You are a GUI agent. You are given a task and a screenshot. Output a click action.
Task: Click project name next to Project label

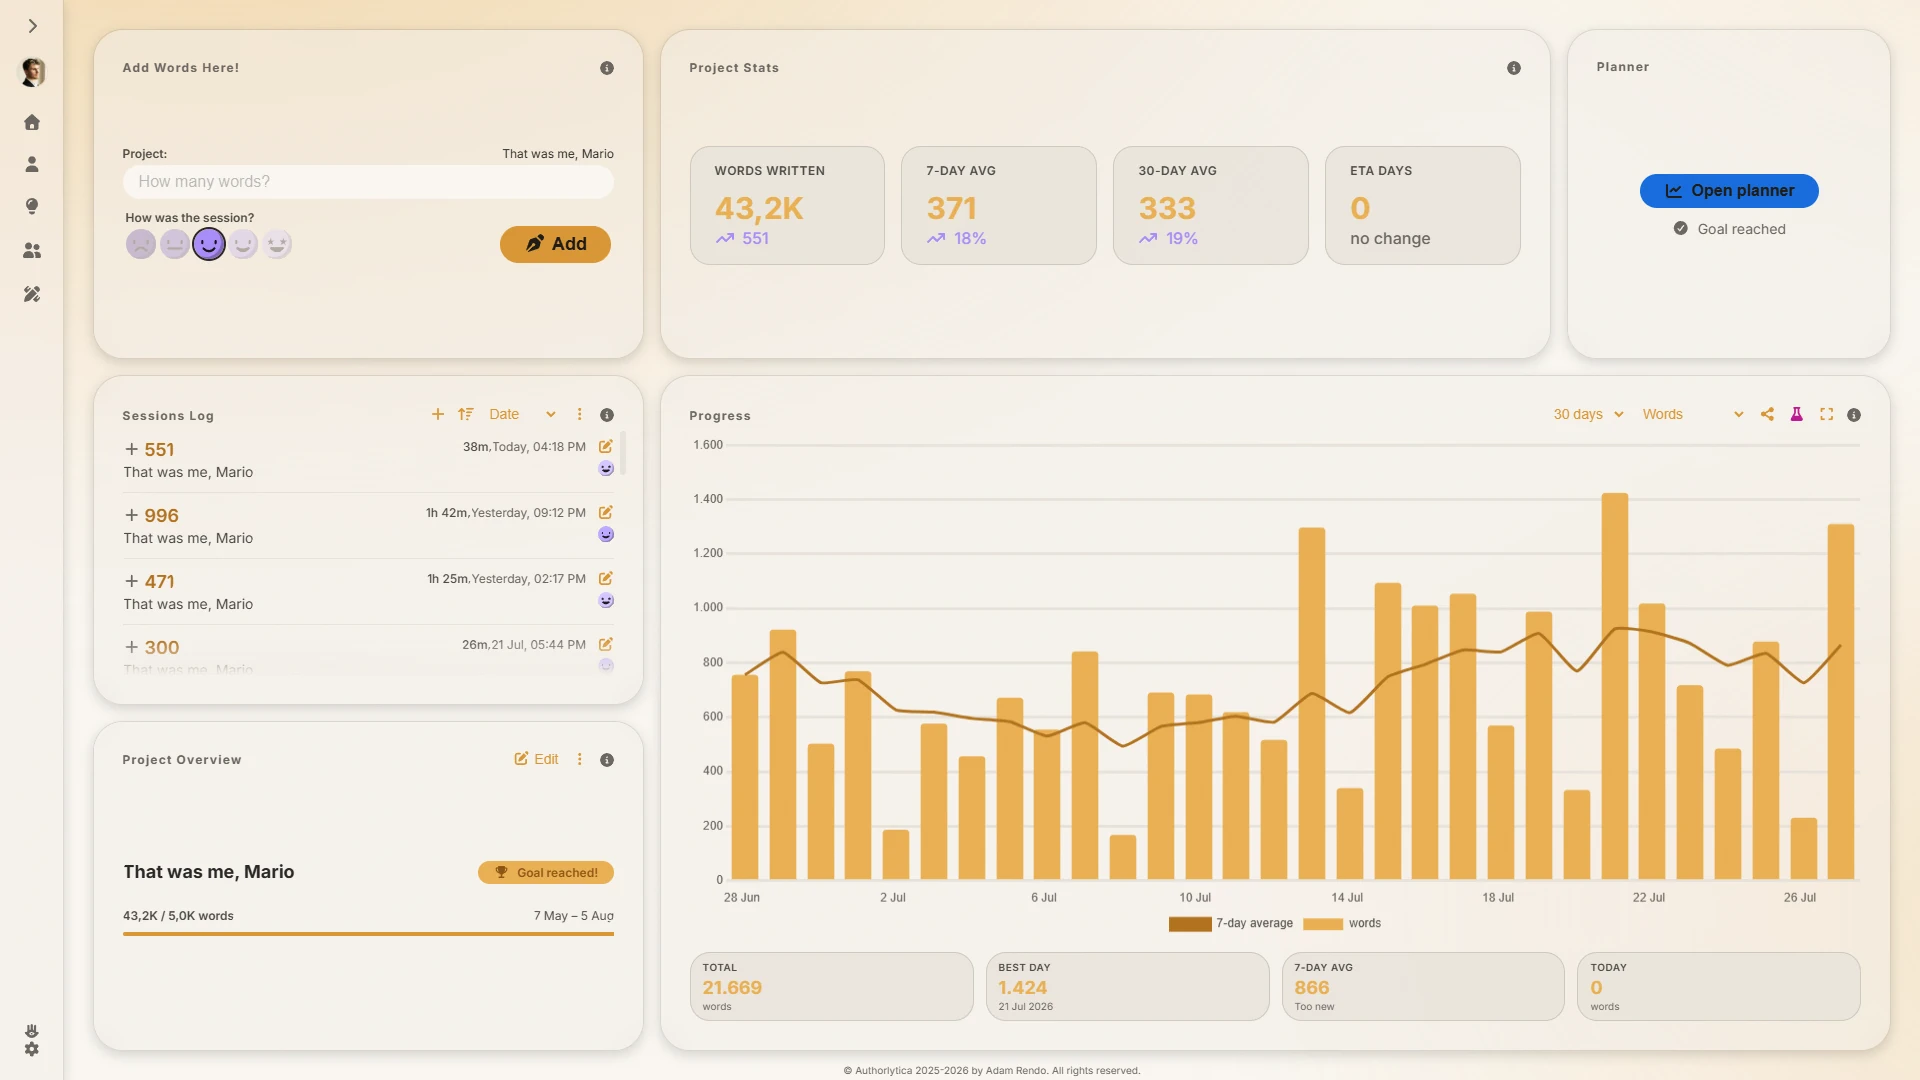558,154
